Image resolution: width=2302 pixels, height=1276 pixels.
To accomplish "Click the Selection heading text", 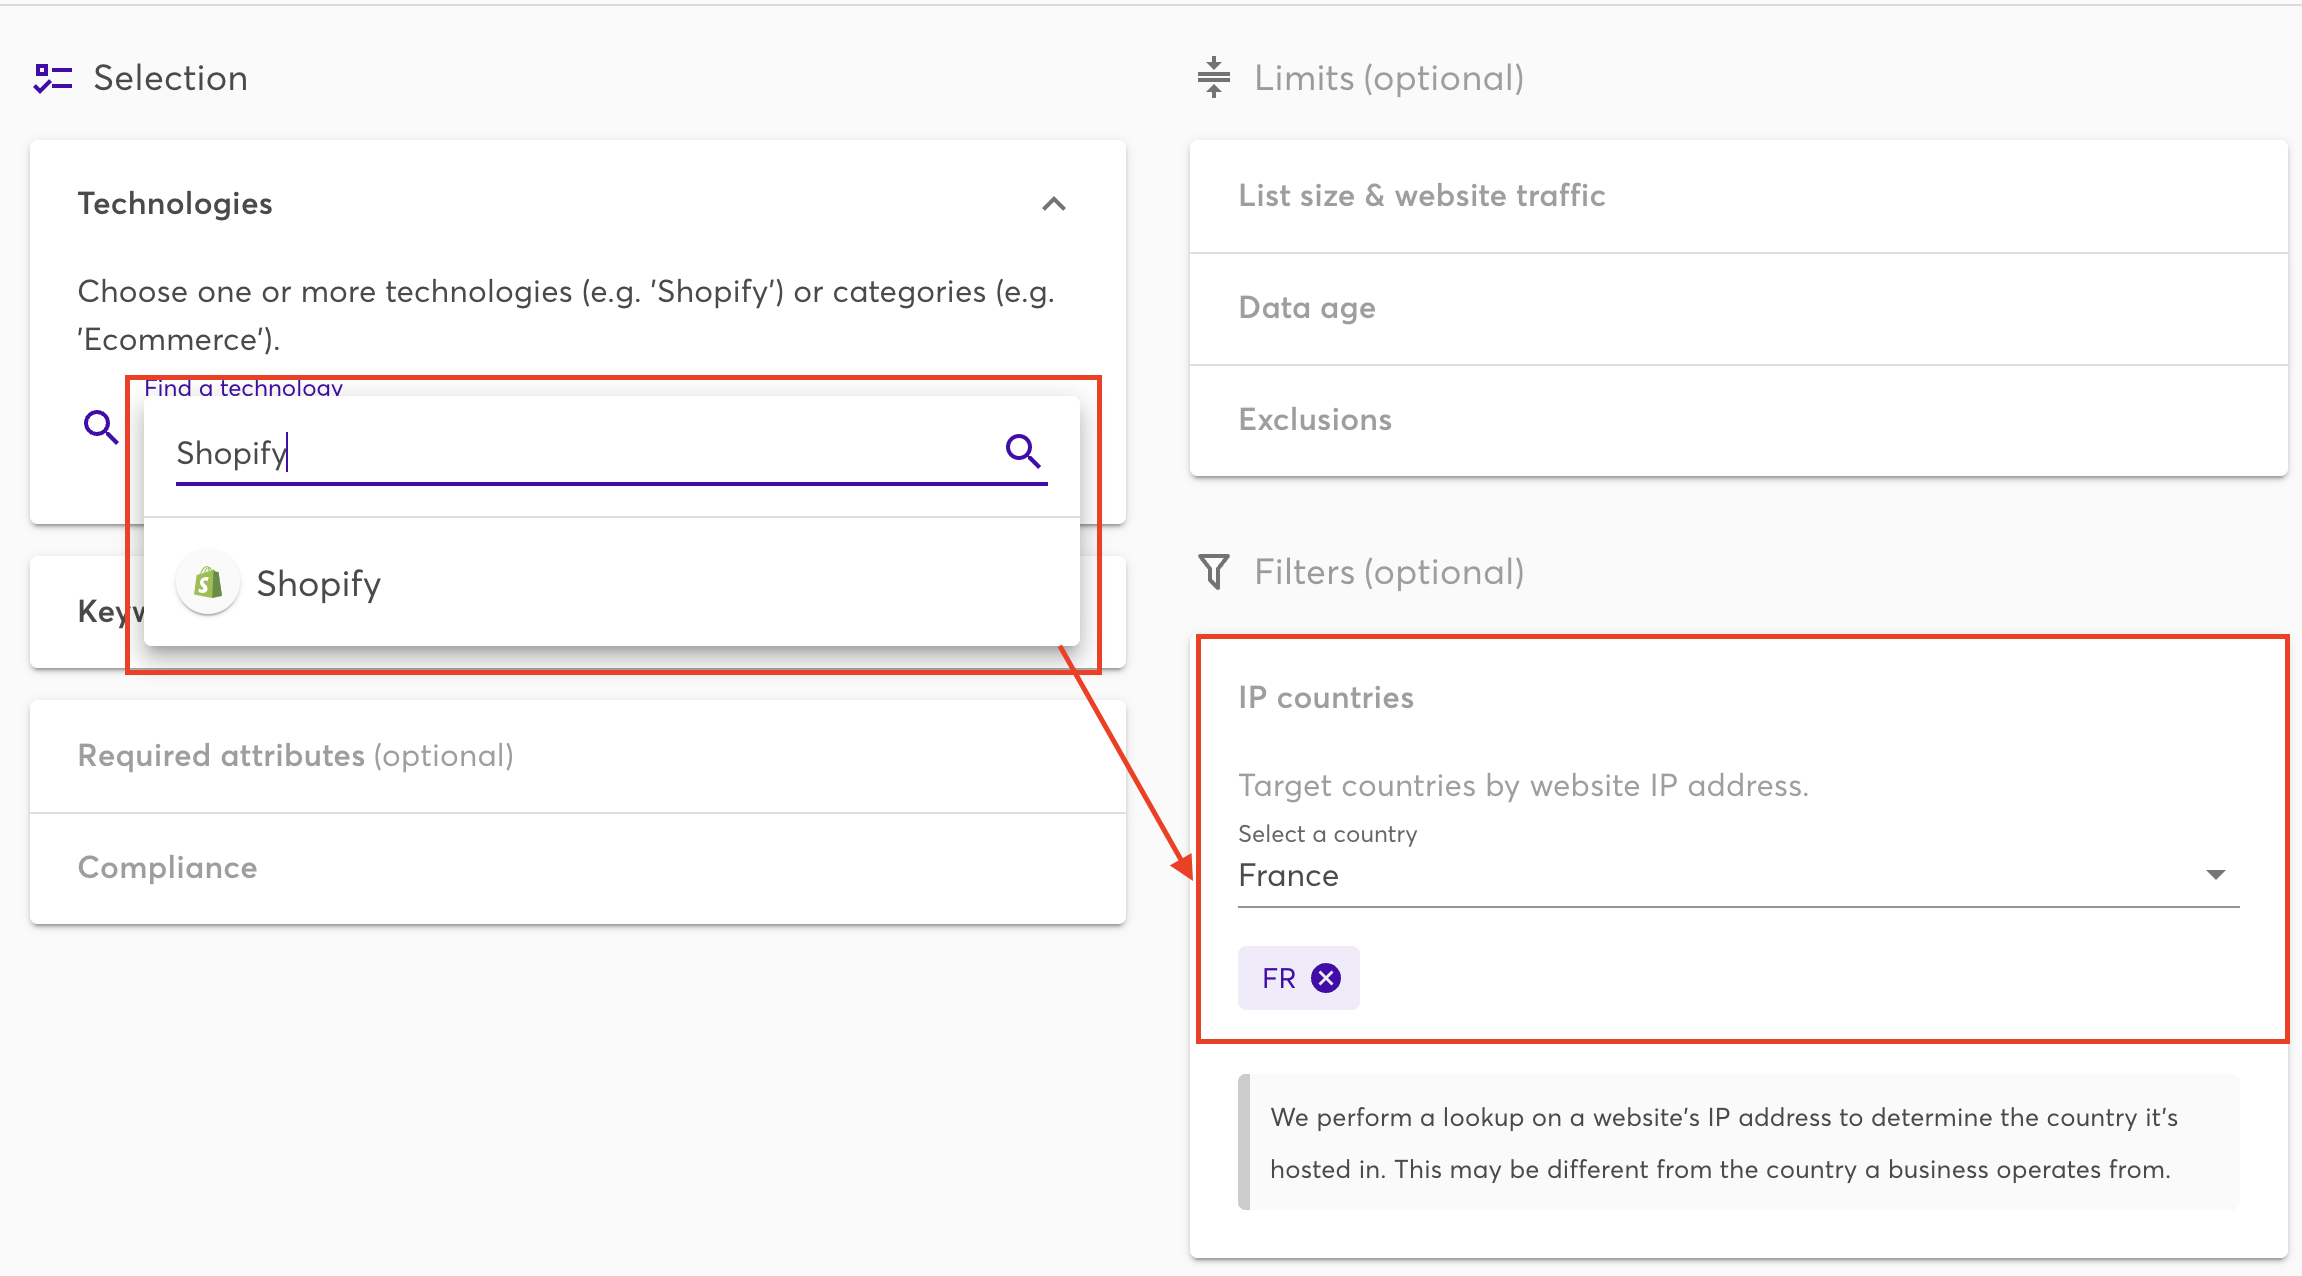I will click(x=170, y=78).
